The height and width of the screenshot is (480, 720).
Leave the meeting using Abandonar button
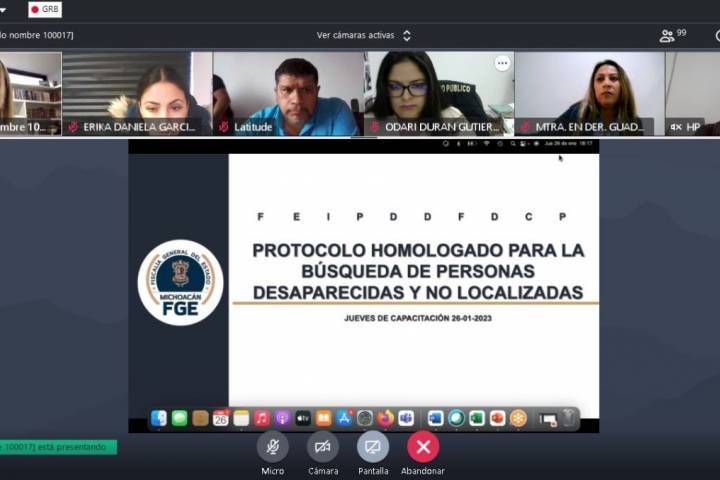pos(423,446)
